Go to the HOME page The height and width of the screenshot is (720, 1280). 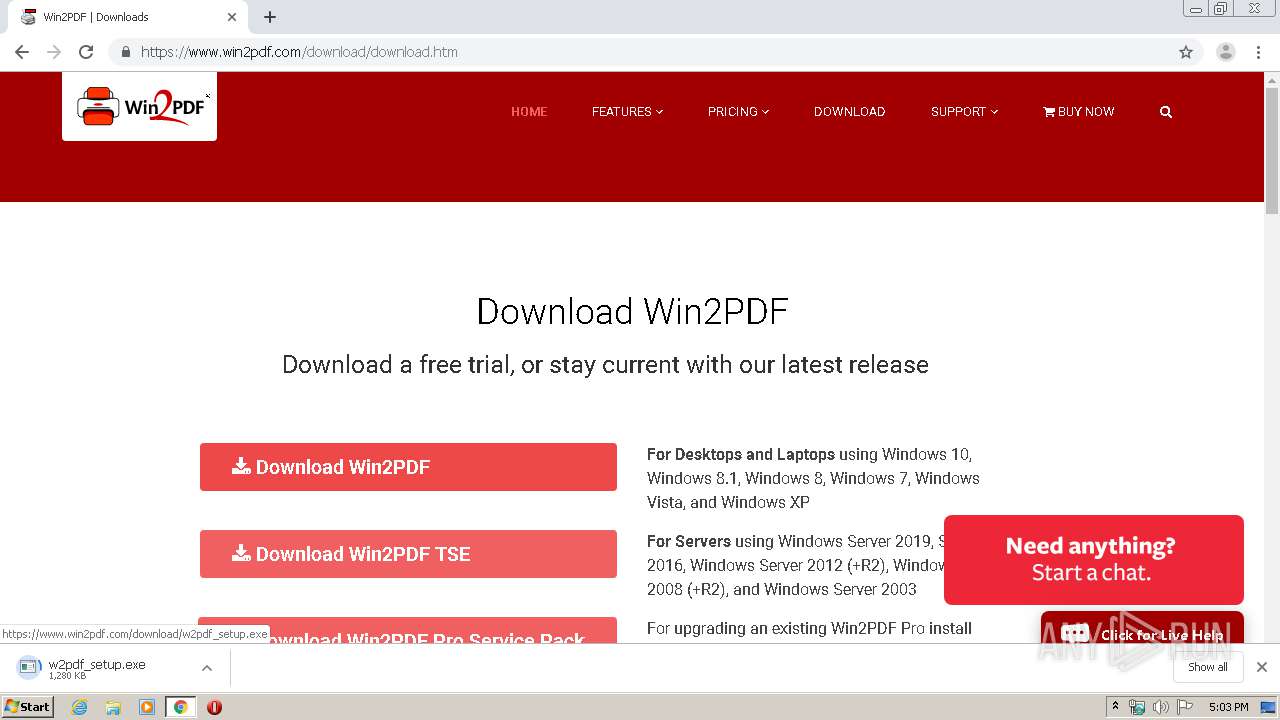click(529, 112)
